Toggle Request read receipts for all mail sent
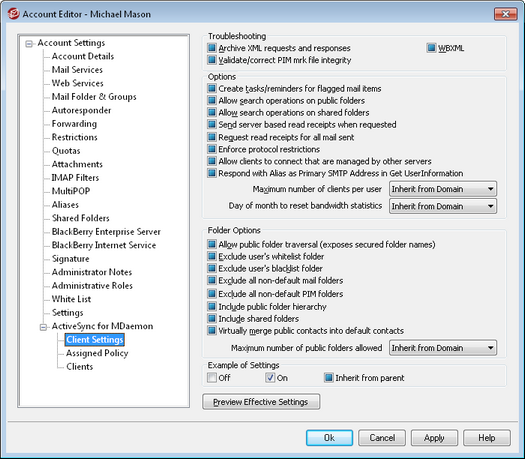The height and width of the screenshot is (459, 525). coord(212,137)
